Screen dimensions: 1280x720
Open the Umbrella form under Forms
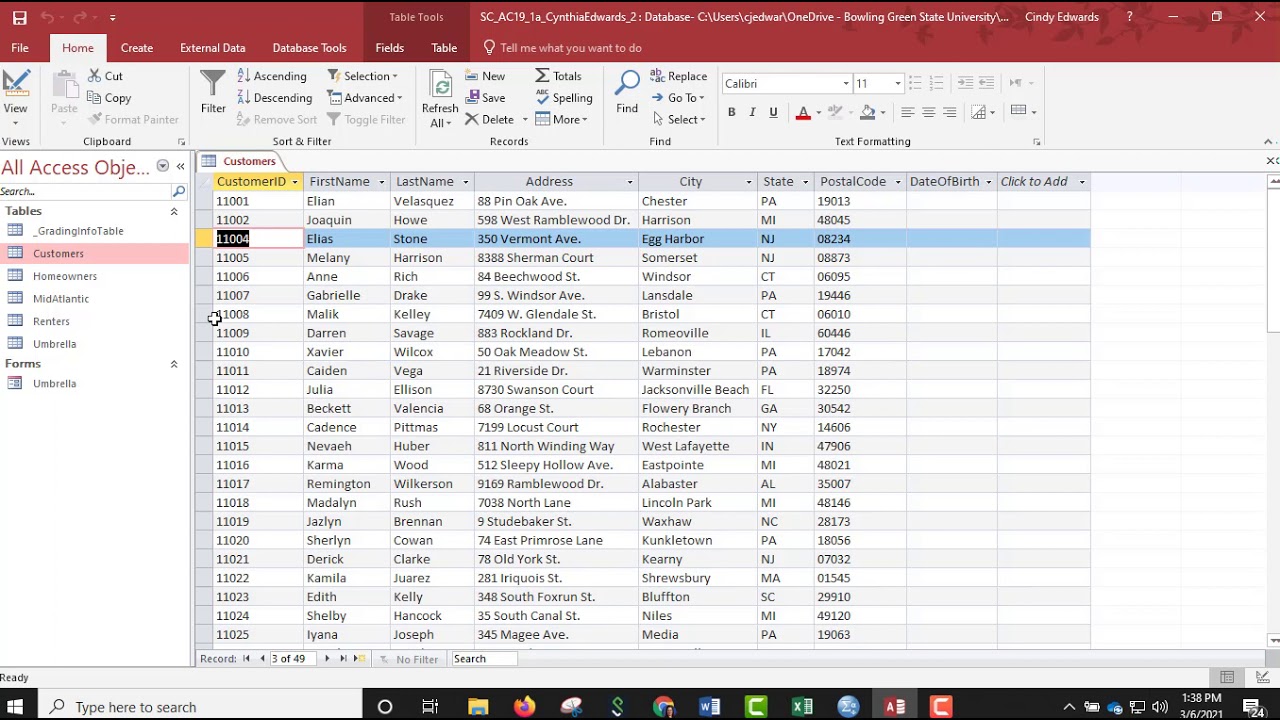point(54,384)
